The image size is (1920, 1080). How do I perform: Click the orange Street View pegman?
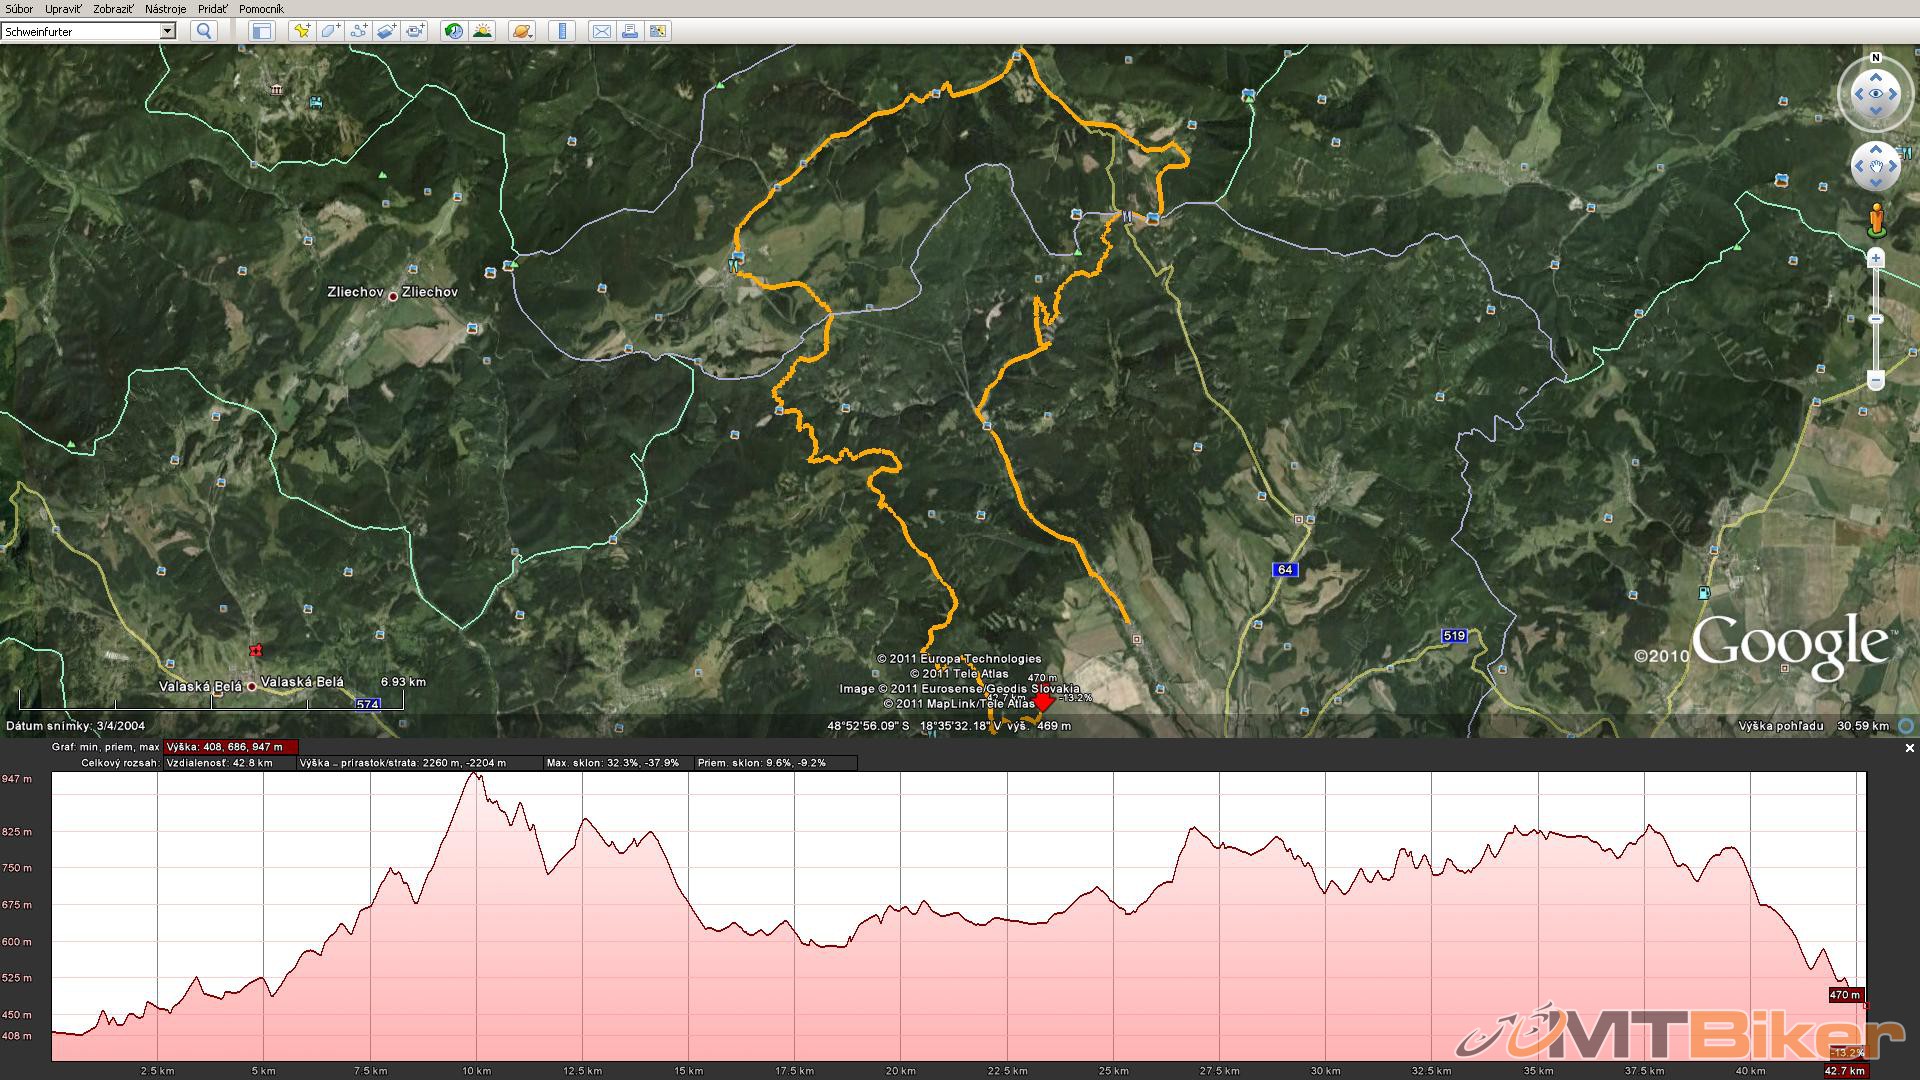pyautogui.click(x=1876, y=218)
